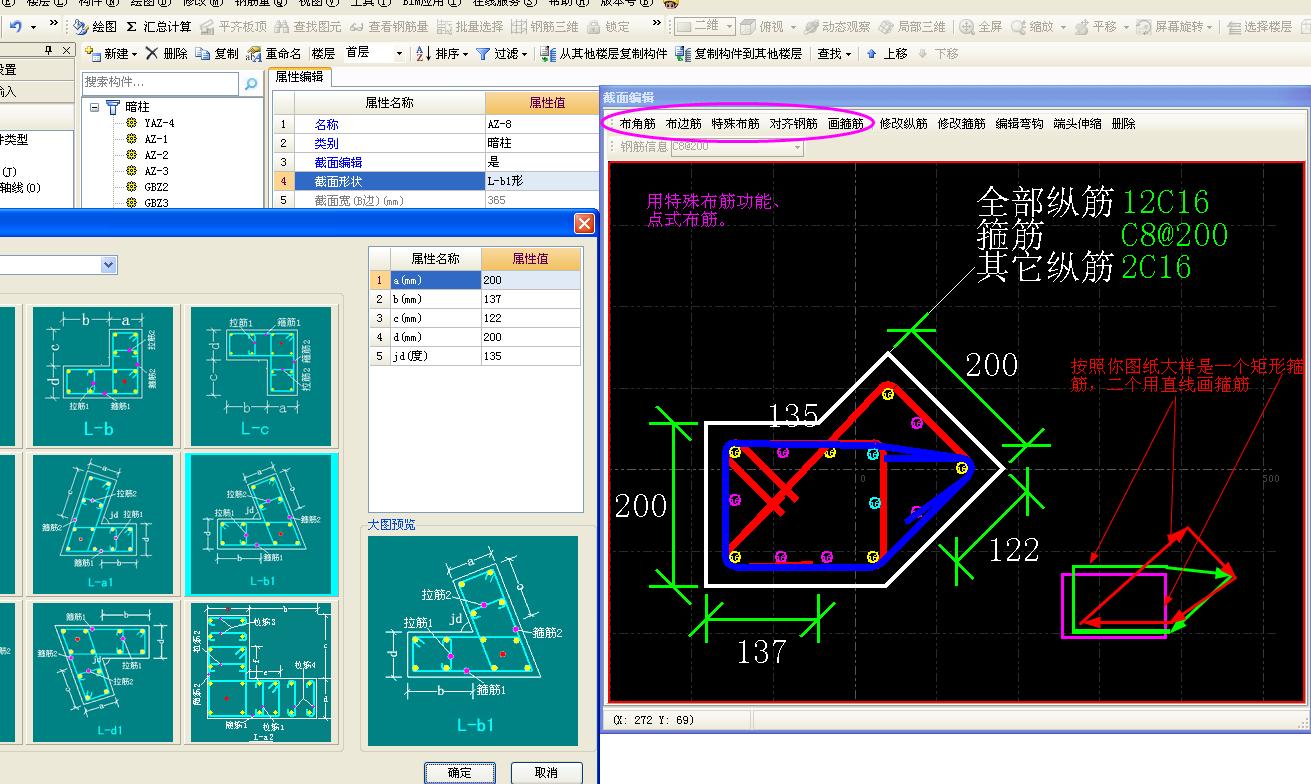Confirm with the 确定 button
Screen dimensions: 1311x784
pyautogui.click(x=460, y=772)
